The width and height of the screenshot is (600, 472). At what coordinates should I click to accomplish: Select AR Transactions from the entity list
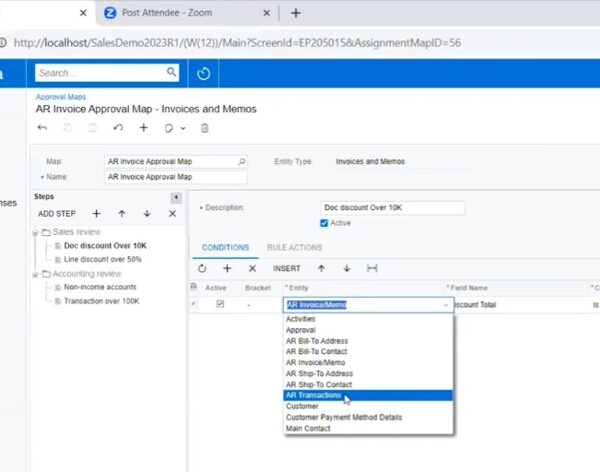coord(313,395)
